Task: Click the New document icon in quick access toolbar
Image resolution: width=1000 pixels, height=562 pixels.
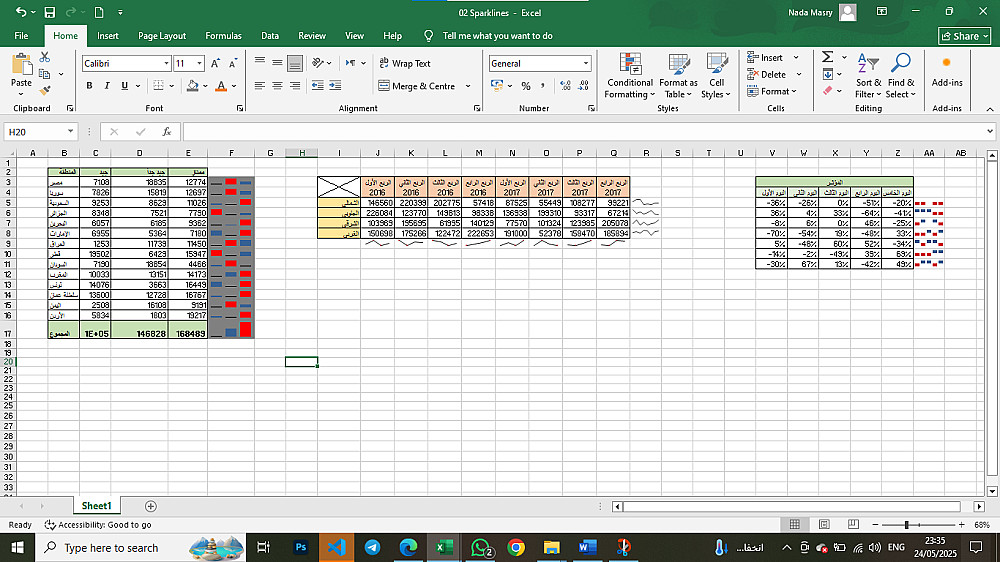Action: click(x=99, y=12)
